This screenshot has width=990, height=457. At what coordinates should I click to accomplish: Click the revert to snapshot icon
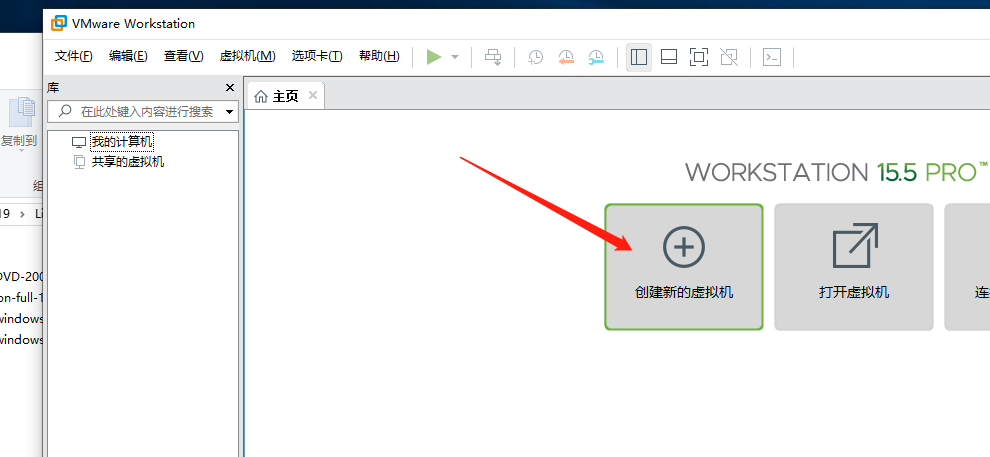tap(566, 57)
